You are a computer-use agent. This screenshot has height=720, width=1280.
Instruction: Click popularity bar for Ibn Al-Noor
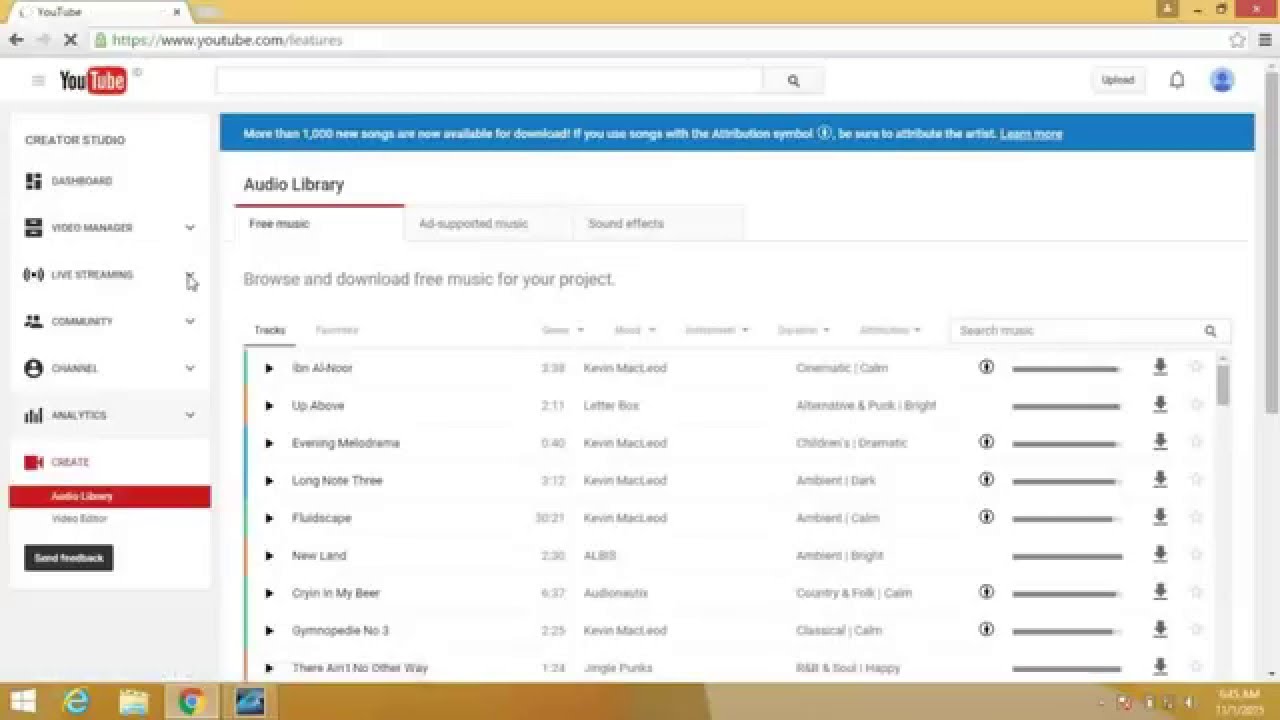[1067, 369]
